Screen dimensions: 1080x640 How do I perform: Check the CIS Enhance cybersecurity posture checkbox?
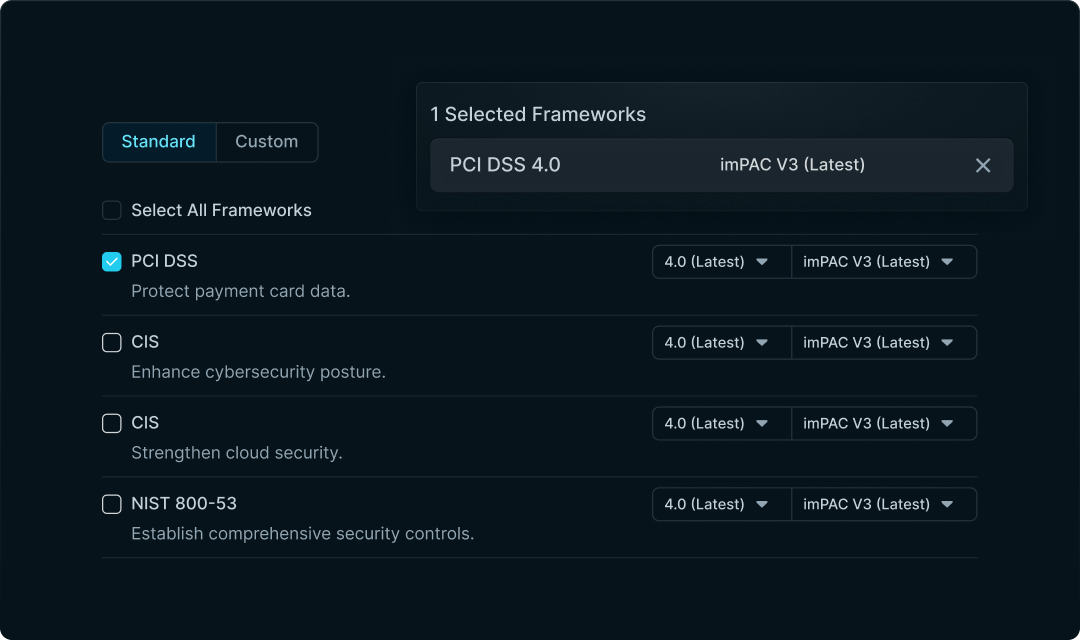[112, 342]
